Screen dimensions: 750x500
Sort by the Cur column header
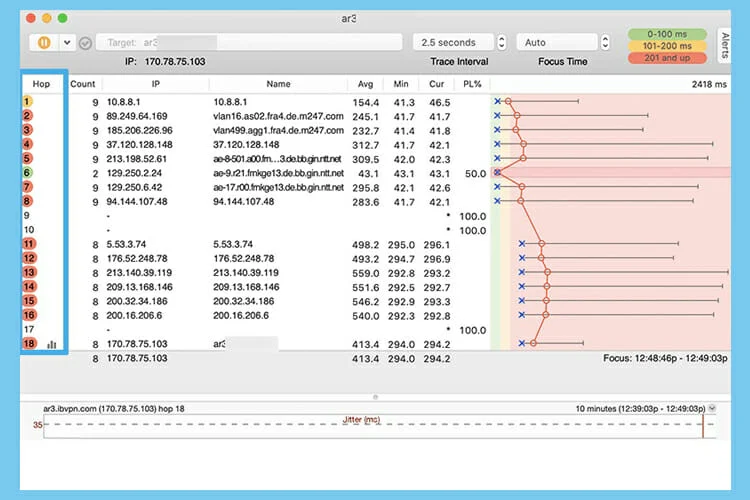[436, 84]
